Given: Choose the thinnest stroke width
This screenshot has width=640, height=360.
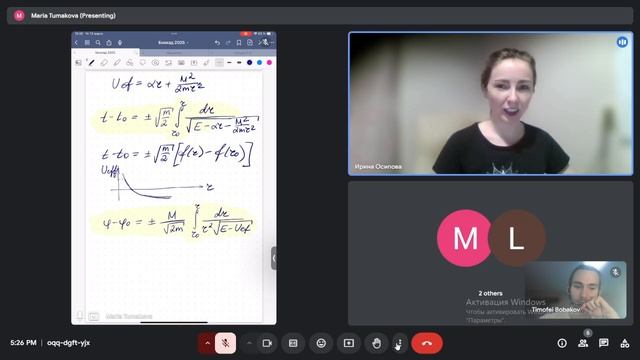Looking at the screenshot, I should click(220, 62).
